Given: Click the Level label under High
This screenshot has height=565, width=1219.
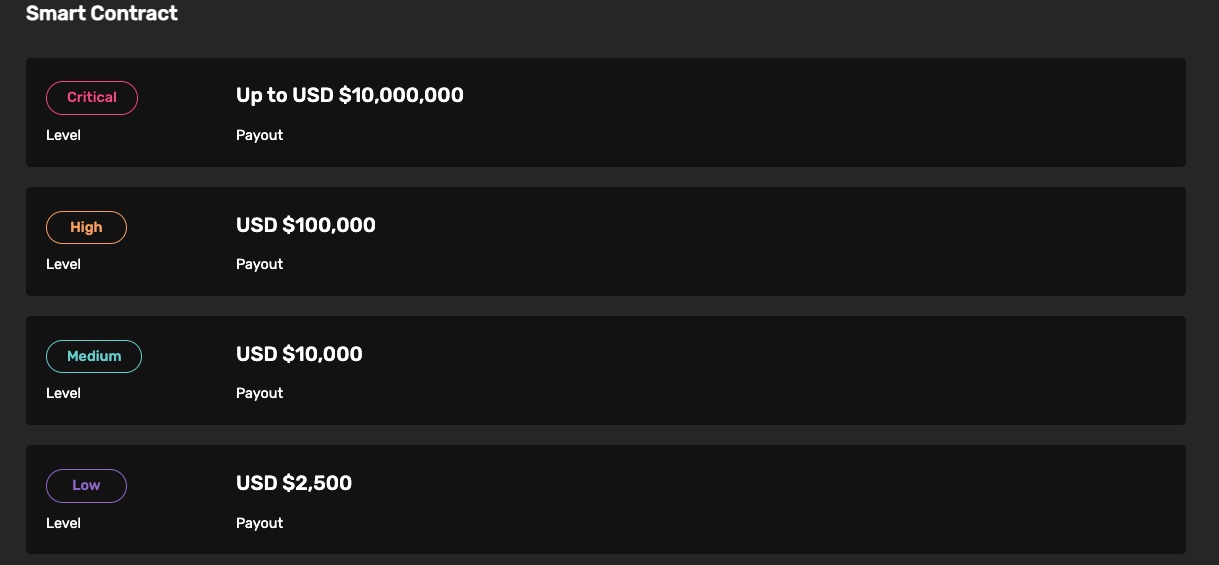Looking at the screenshot, I should click(63, 264).
